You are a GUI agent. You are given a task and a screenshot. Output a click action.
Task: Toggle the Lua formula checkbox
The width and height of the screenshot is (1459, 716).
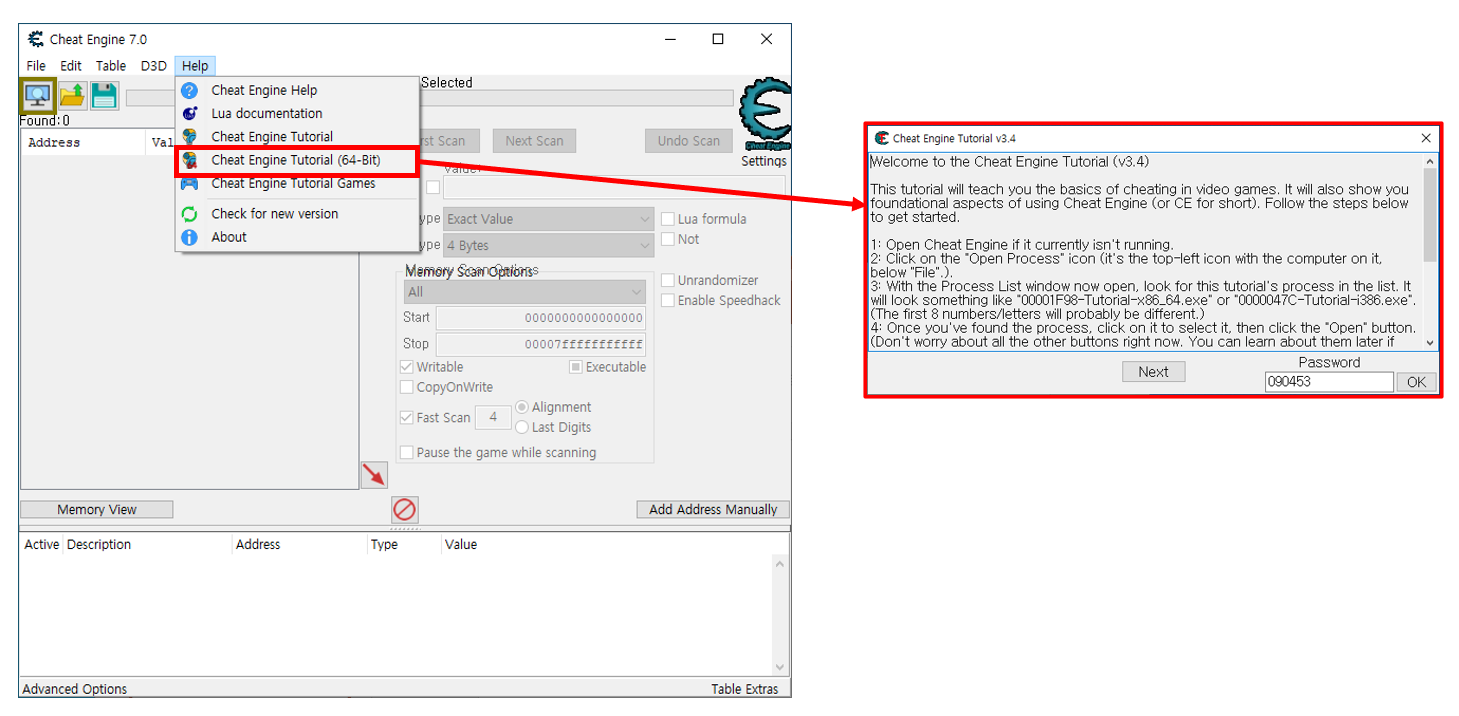668,219
